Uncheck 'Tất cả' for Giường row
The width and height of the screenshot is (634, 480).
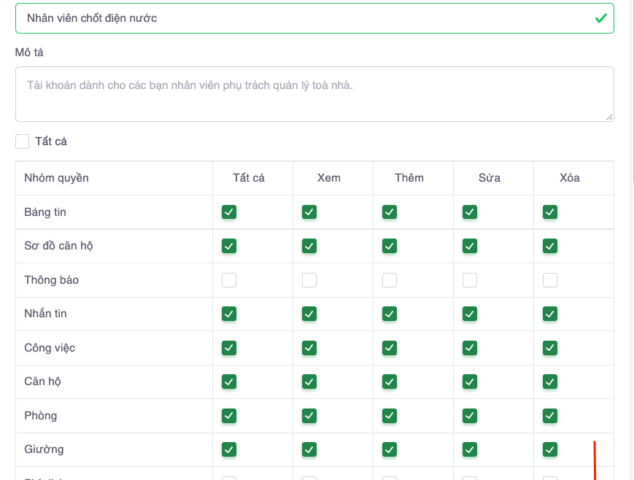click(x=229, y=449)
